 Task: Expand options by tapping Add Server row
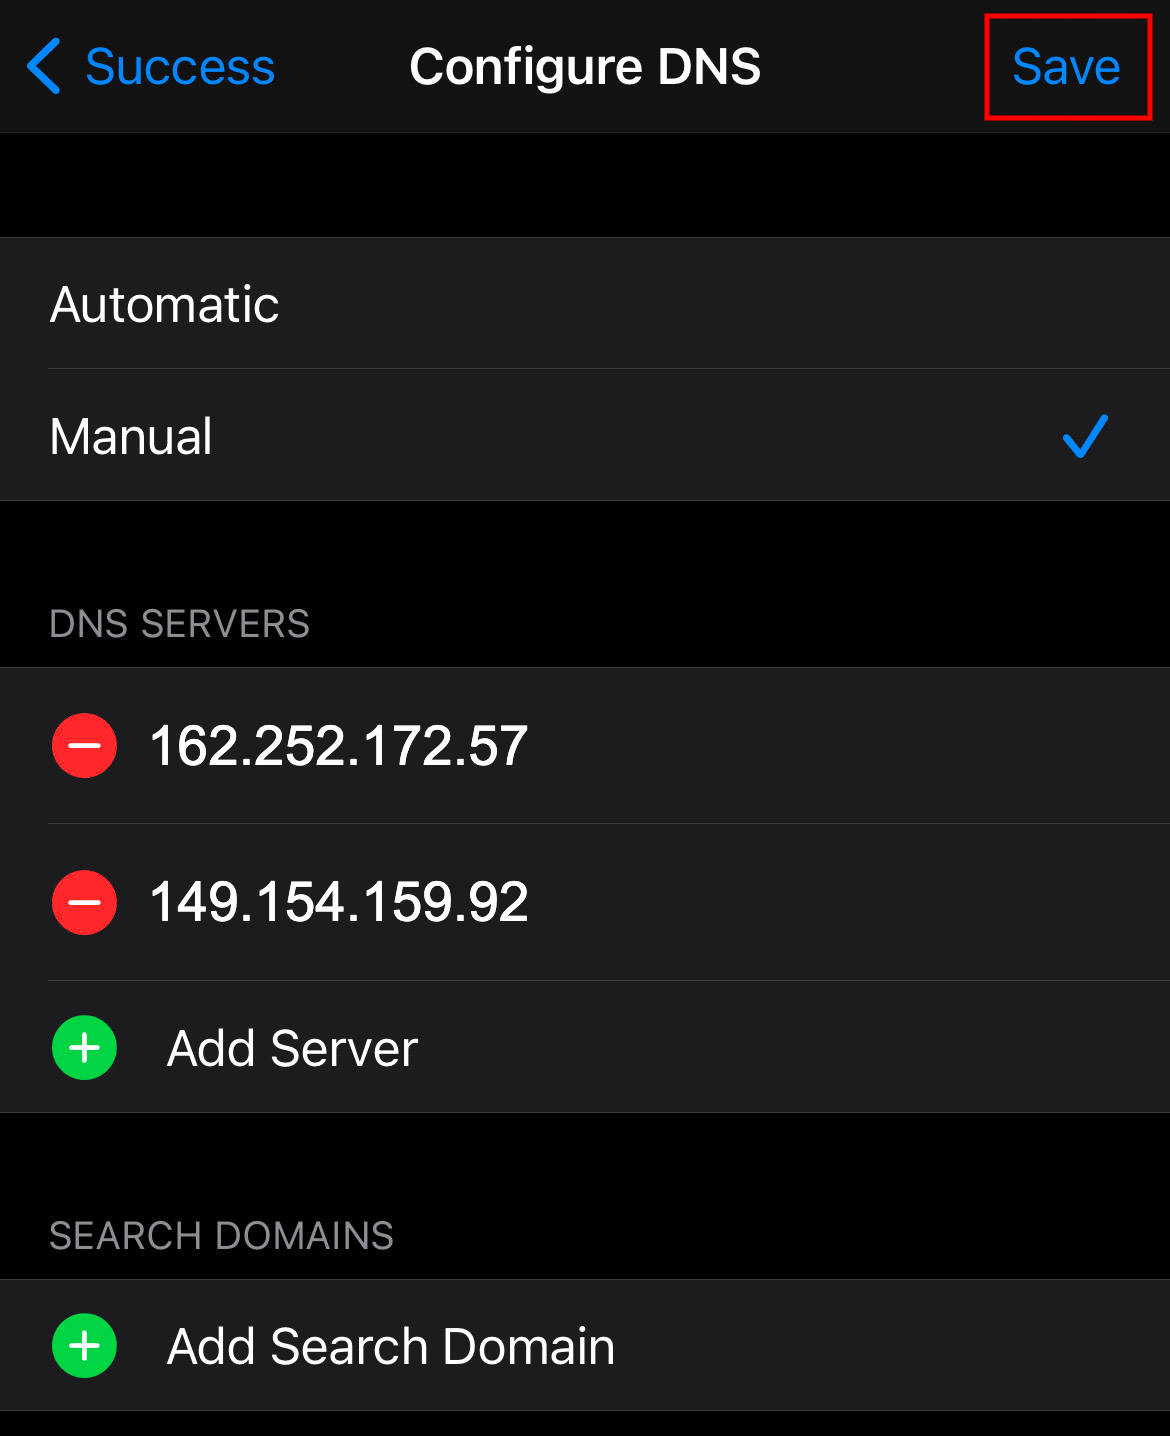[290, 1048]
